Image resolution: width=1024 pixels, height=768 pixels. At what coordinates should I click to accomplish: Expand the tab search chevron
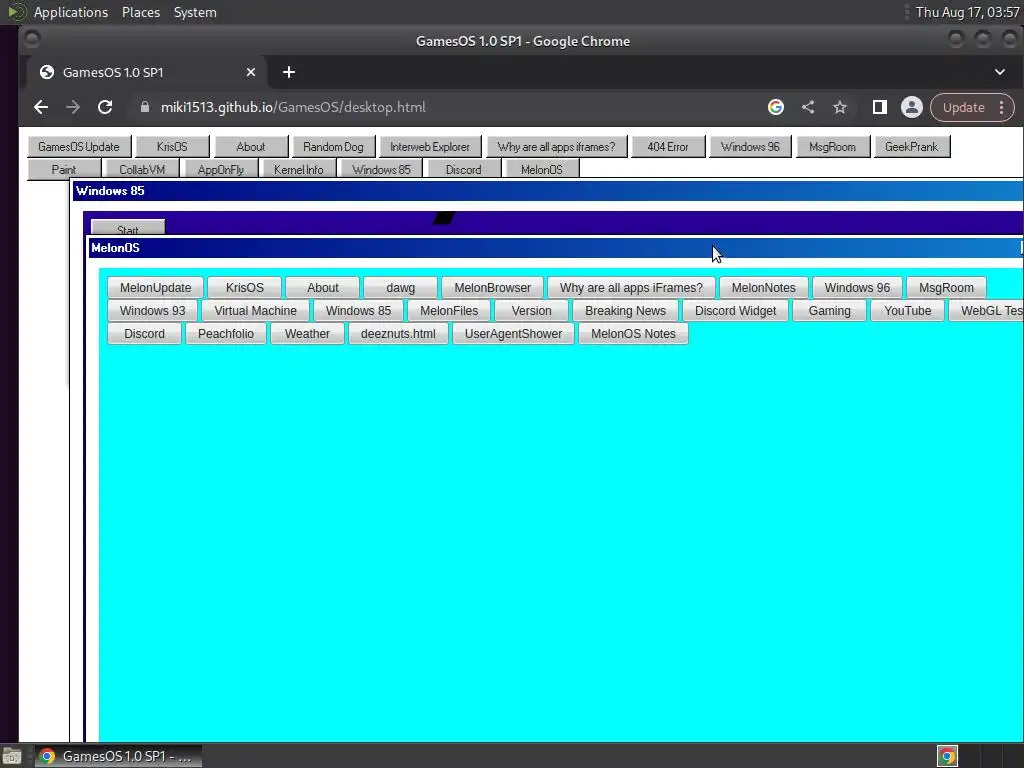click(1000, 72)
